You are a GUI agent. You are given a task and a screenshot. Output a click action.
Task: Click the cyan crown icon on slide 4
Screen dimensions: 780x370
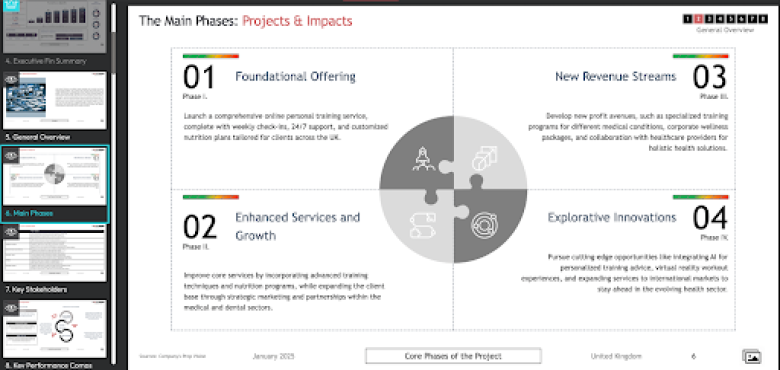click(11, 6)
